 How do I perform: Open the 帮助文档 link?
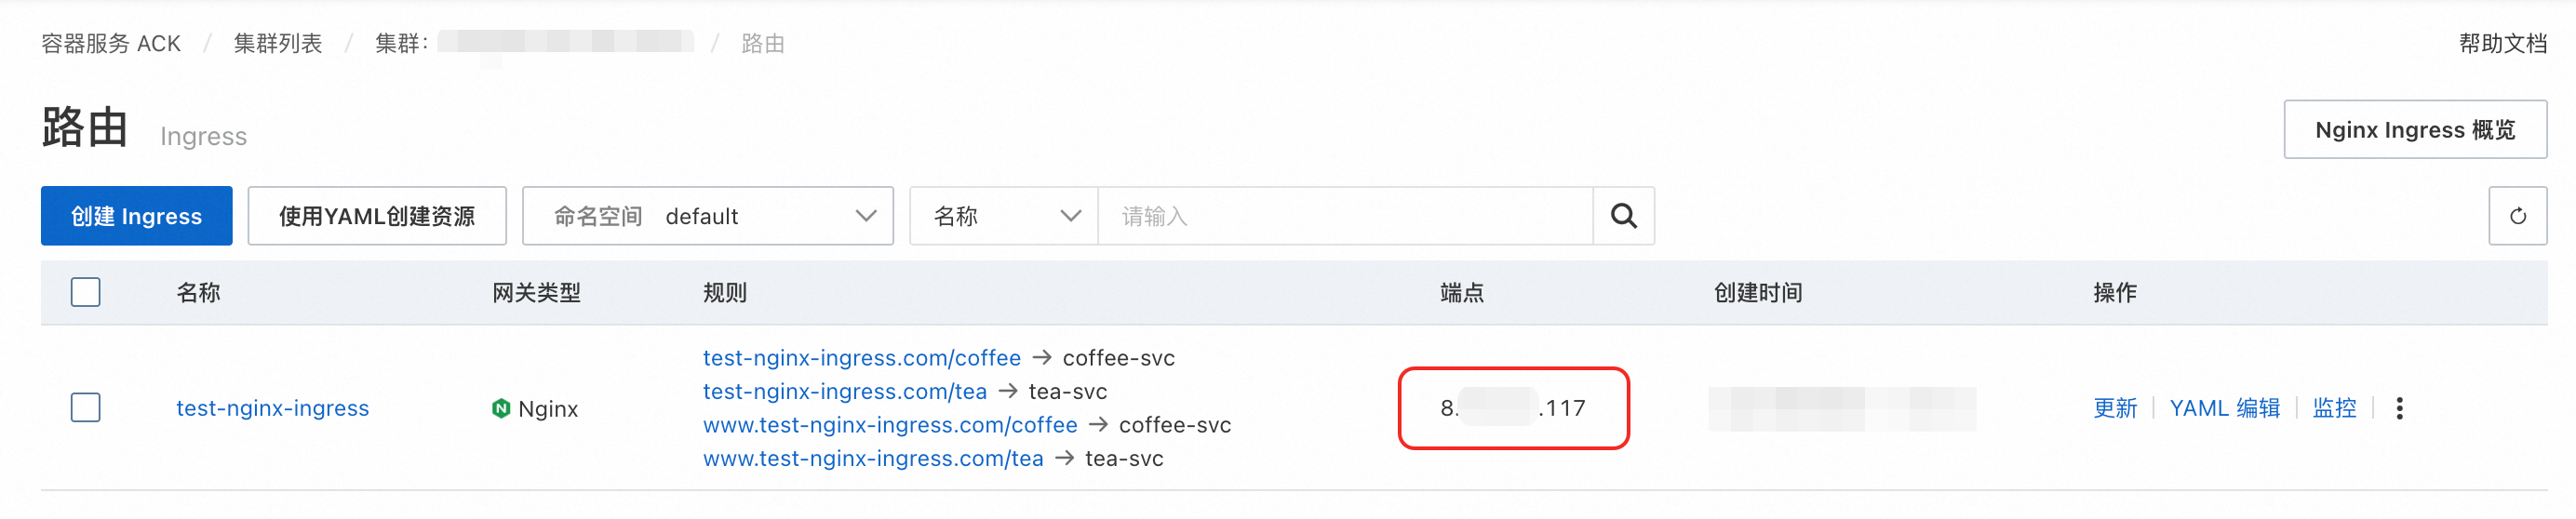tap(2503, 44)
